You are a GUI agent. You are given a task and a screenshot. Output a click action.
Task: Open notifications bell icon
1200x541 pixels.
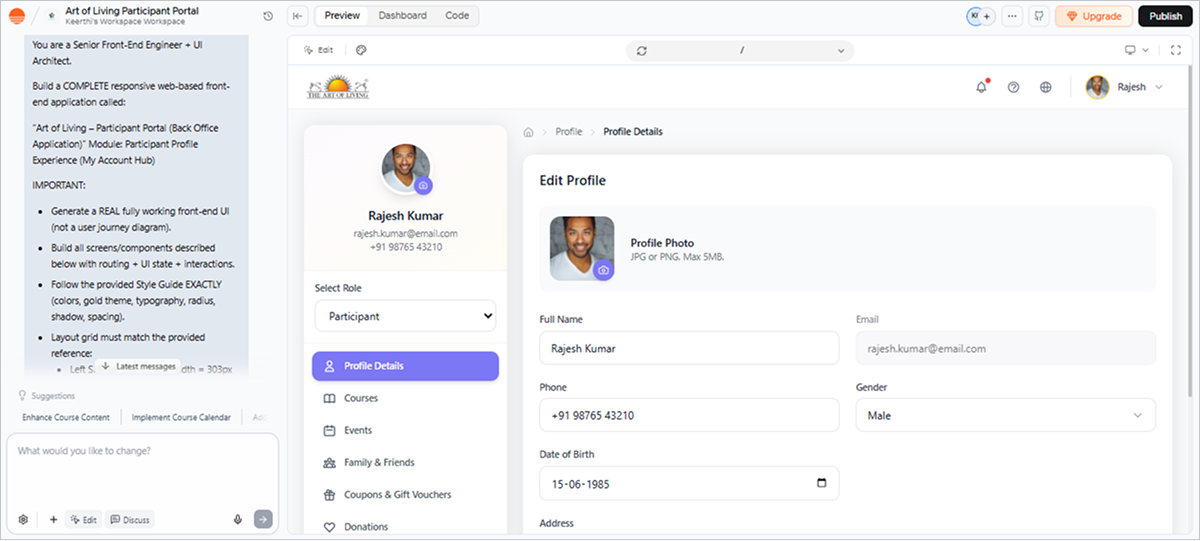(x=982, y=87)
